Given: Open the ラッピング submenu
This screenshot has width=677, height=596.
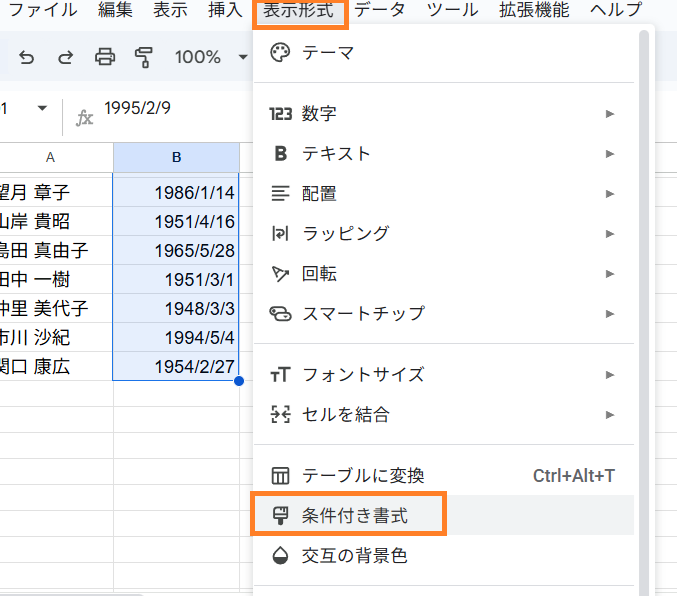Looking at the screenshot, I should coord(345,234).
